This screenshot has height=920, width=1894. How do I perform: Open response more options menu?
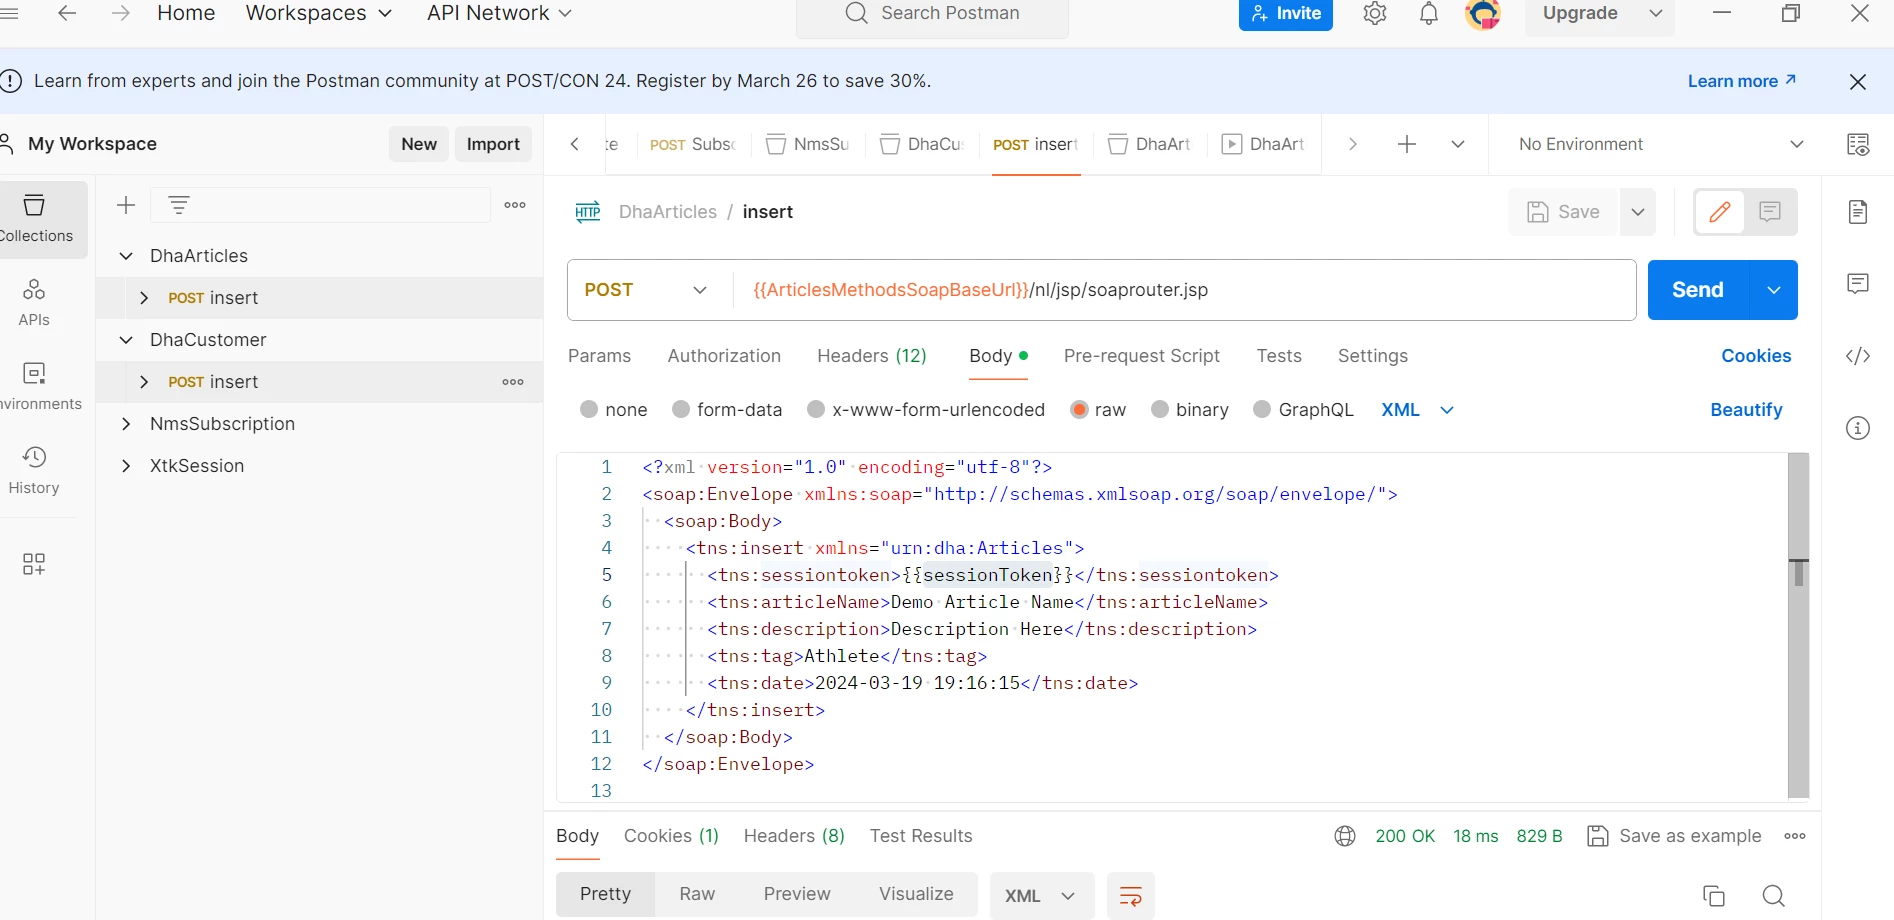click(x=1795, y=836)
